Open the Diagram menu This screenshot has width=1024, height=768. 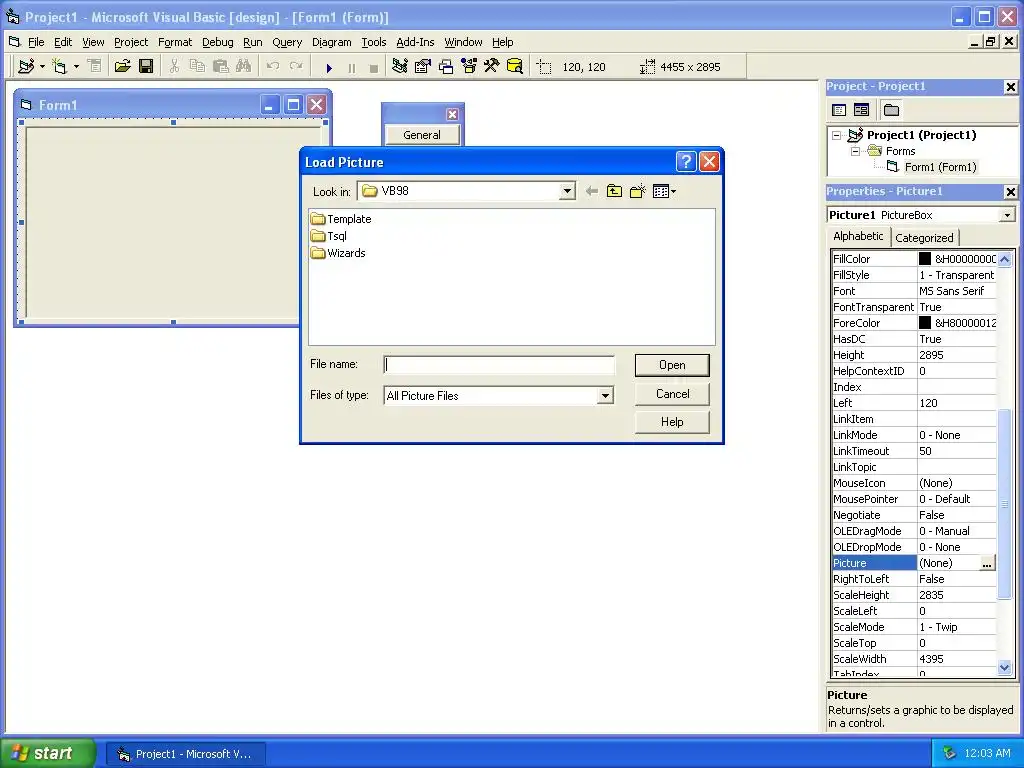pos(331,42)
